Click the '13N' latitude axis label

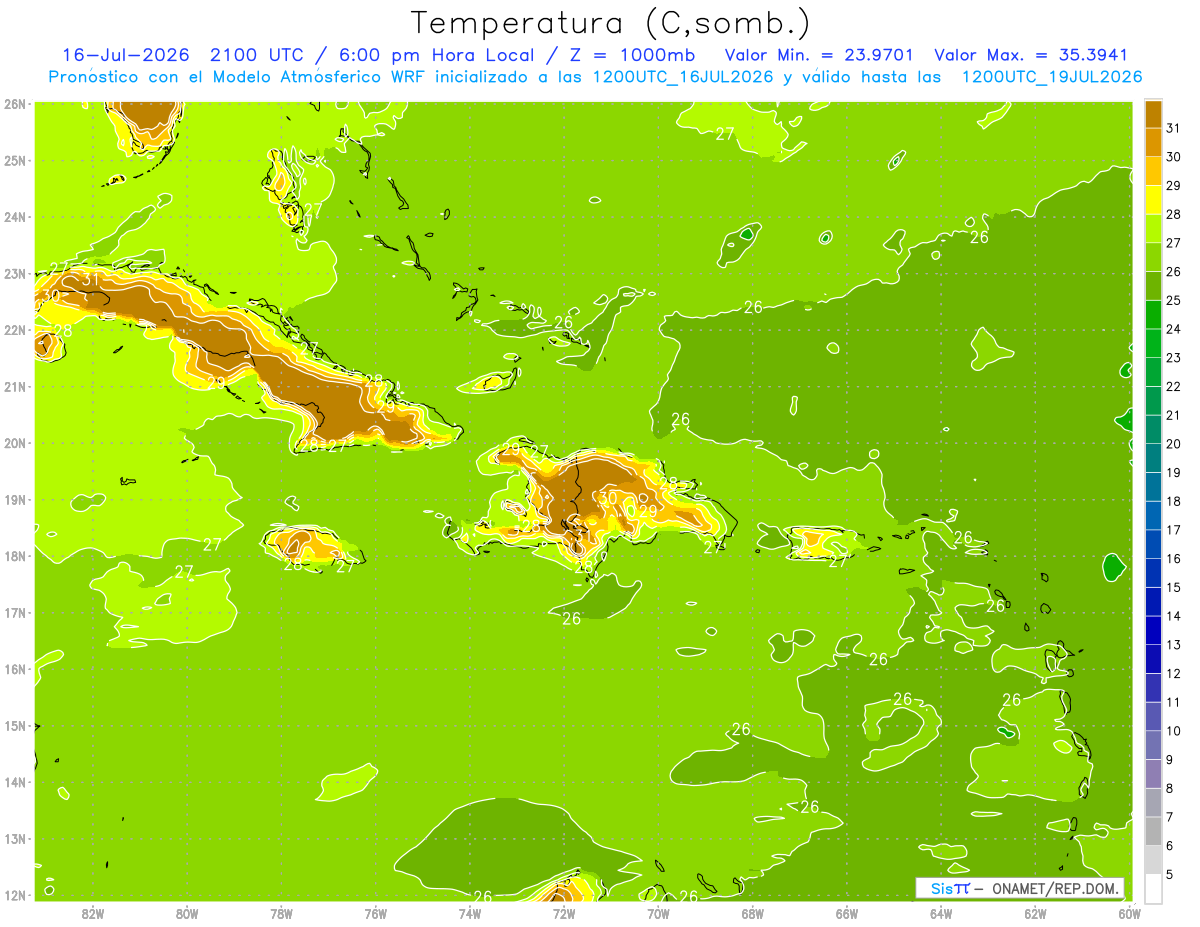15,839
